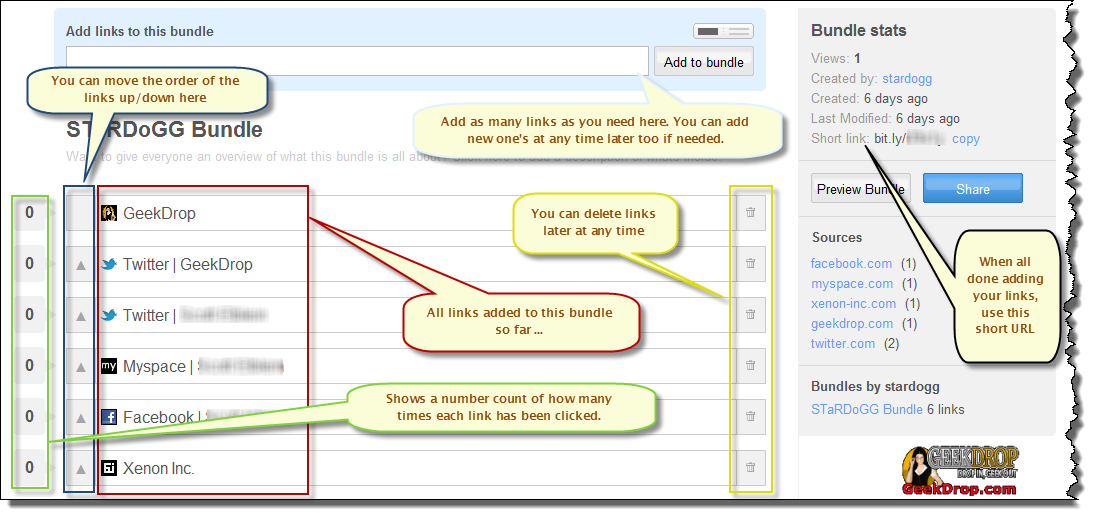
Task: Click the Xenon Inc. favicon icon
Action: point(108,468)
